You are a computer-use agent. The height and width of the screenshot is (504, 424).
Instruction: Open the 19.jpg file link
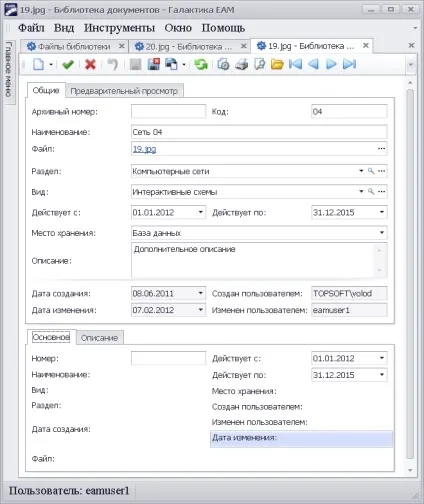pos(144,149)
